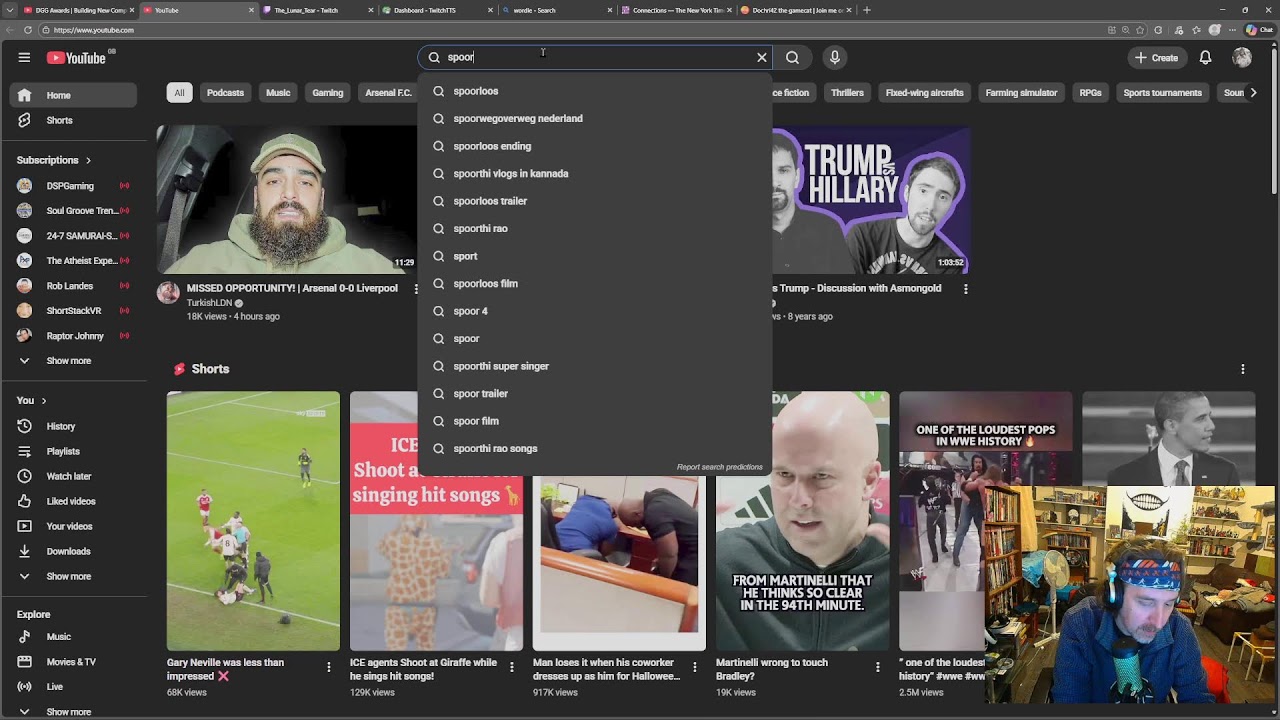The width and height of the screenshot is (1280, 720).
Task: Choose 'spoorwegoverweg nederland' suggestion
Action: tap(595, 119)
